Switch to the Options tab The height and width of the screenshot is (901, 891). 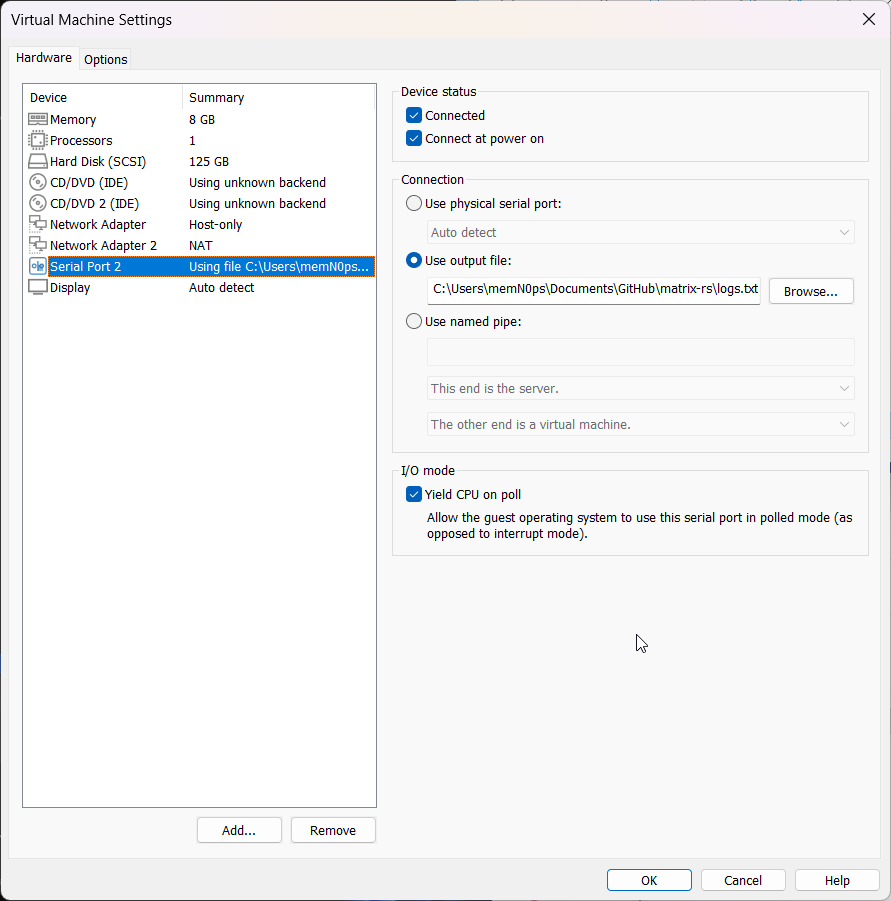[104, 59]
